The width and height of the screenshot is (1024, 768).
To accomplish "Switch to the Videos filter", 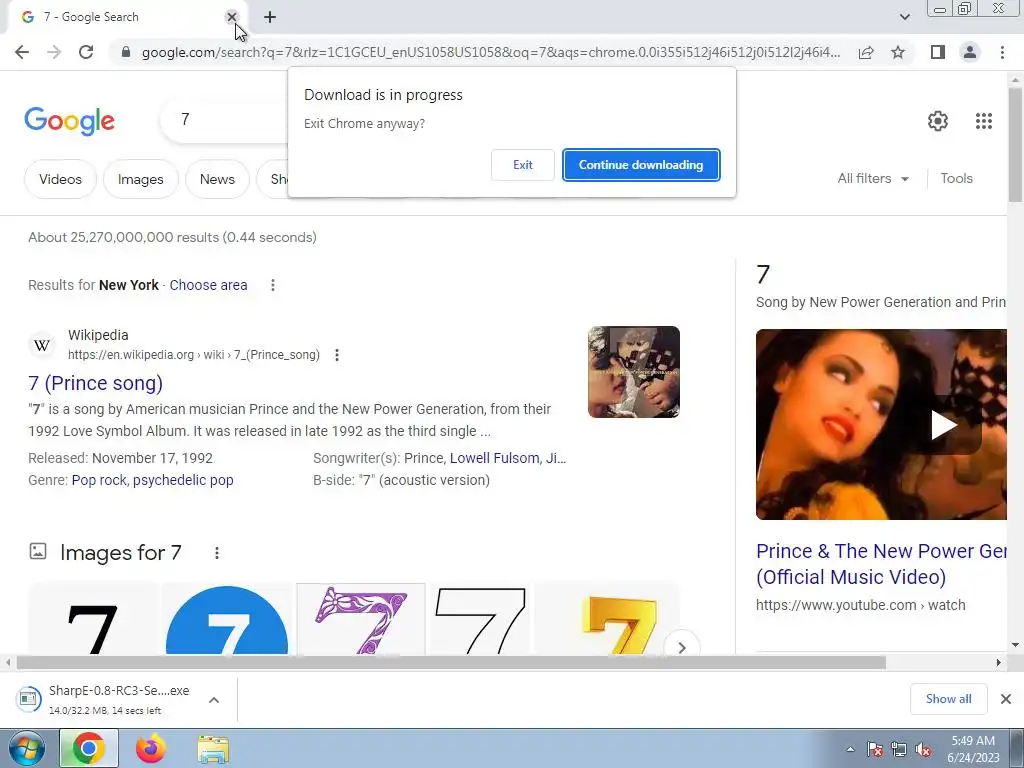I will pos(60,179).
